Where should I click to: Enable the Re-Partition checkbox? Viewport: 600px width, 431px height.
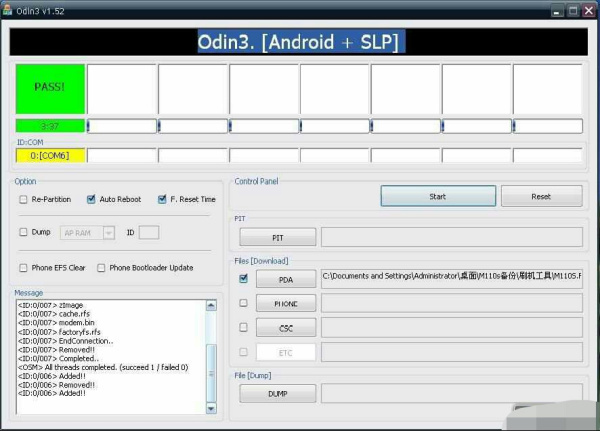(x=23, y=199)
